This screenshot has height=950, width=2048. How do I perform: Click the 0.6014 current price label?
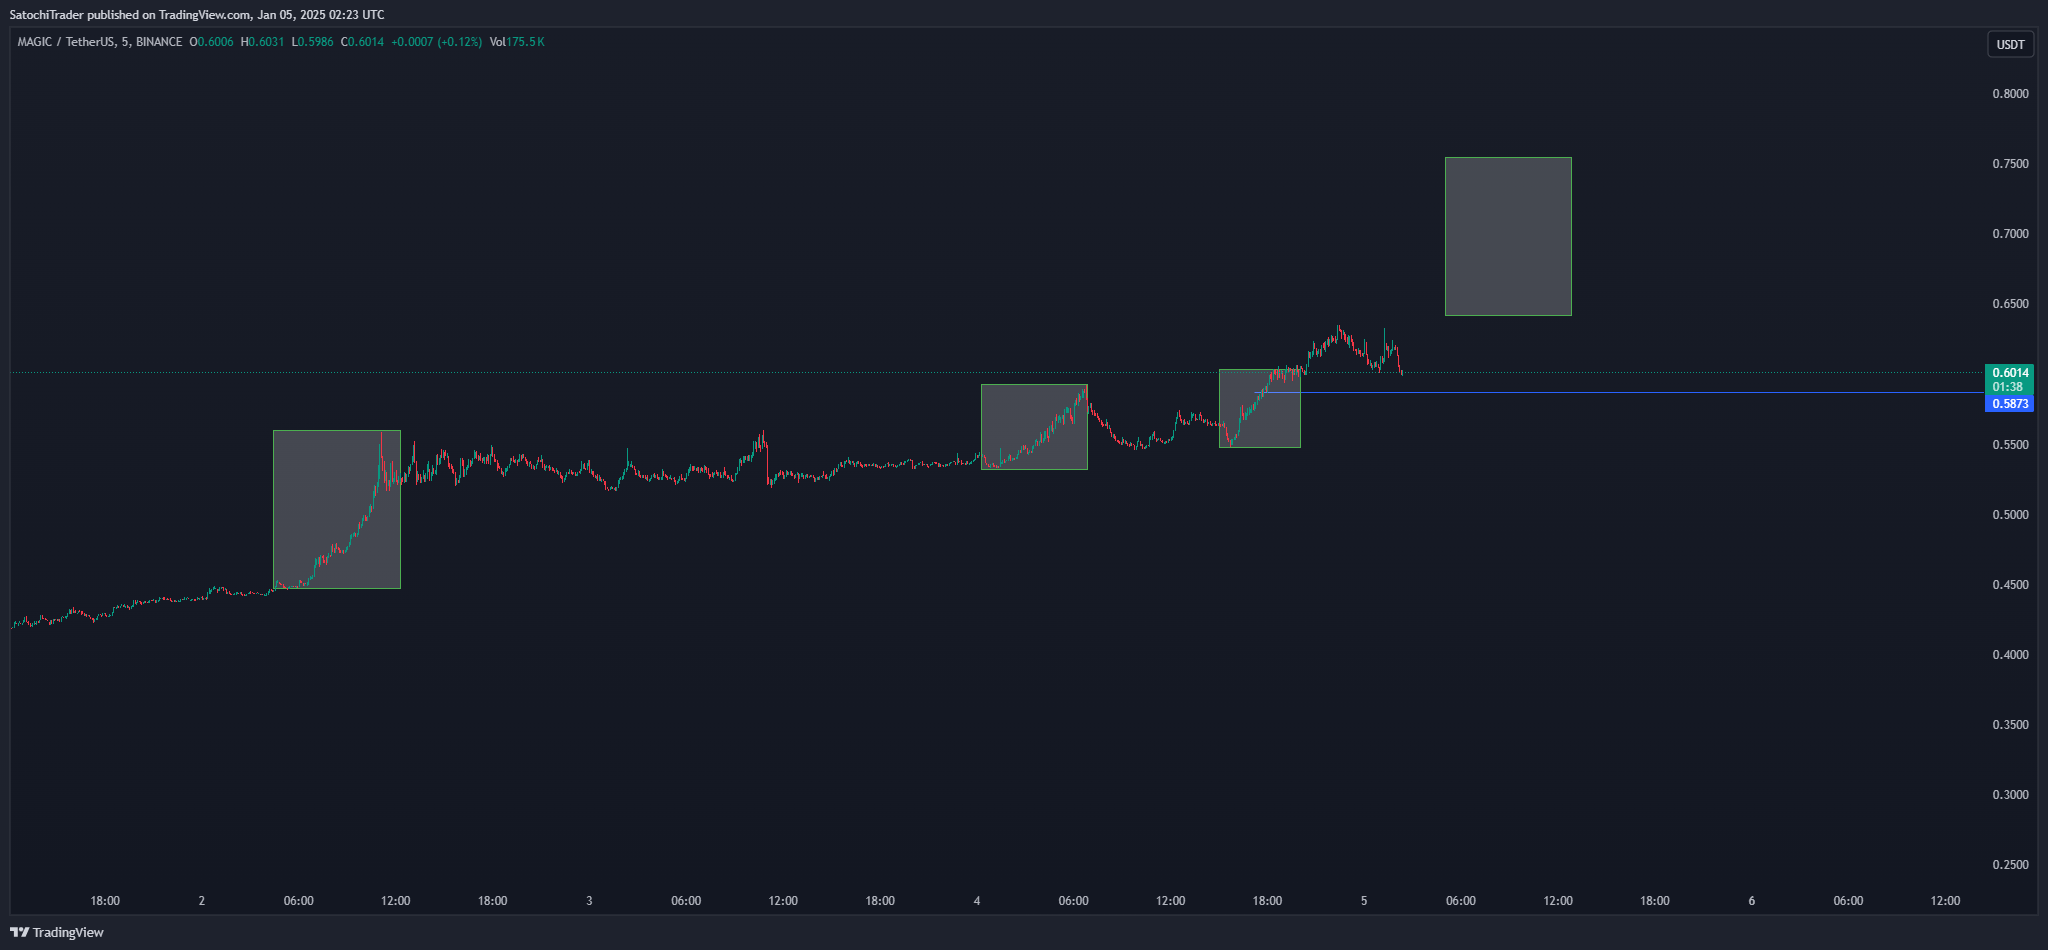(2009, 373)
